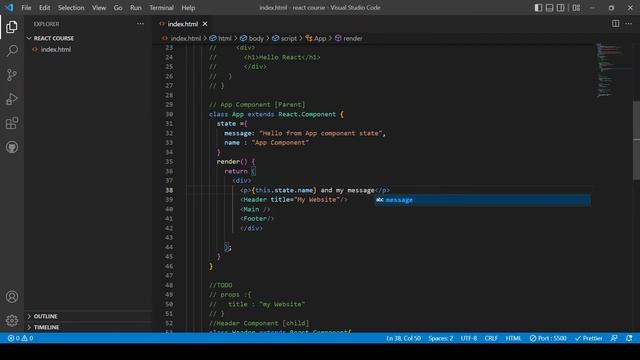
Task: Click the VS Code logo icon
Action: pyautogui.click(x=9, y=8)
